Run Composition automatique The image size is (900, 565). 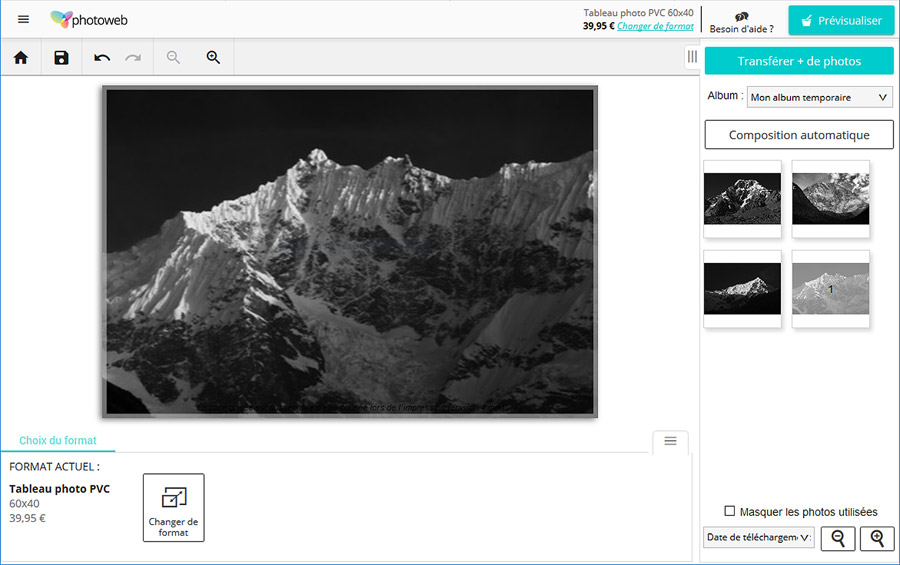(799, 135)
